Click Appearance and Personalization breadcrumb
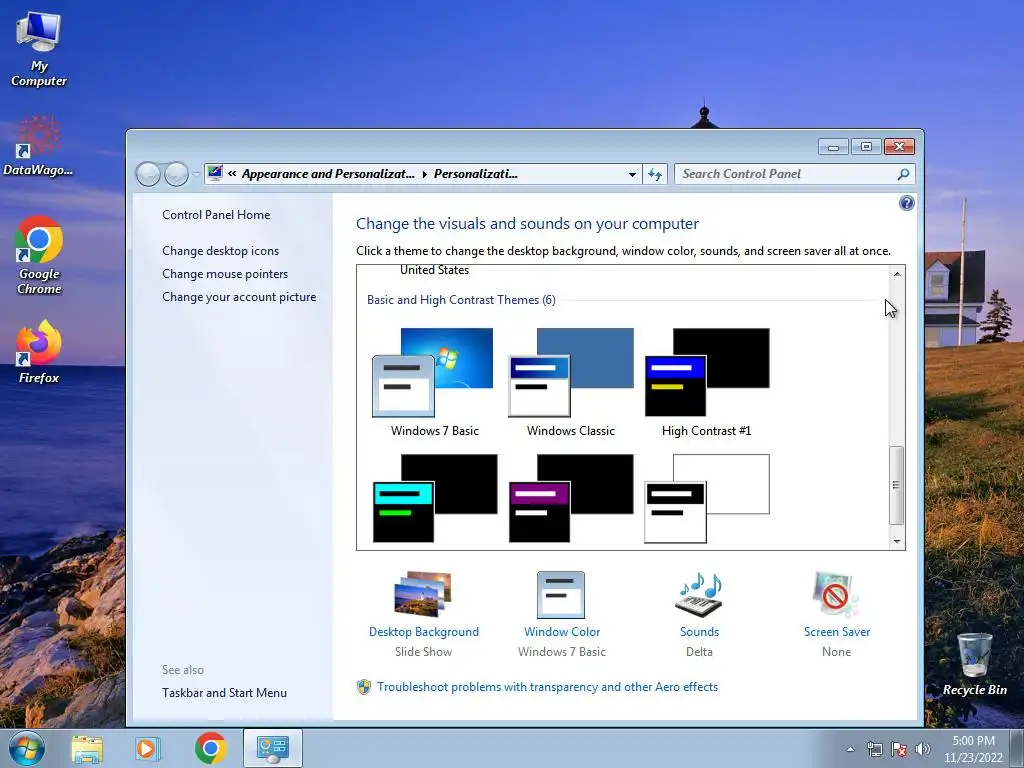The height and width of the screenshot is (768, 1024). click(328, 174)
